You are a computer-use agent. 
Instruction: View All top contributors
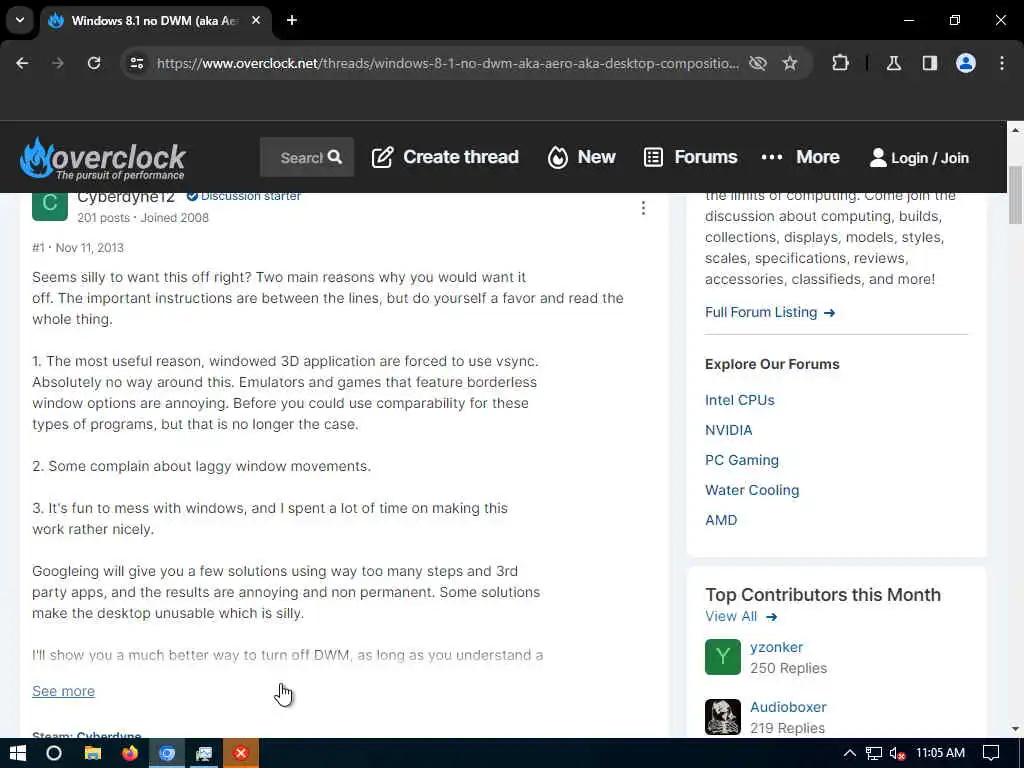[741, 616]
